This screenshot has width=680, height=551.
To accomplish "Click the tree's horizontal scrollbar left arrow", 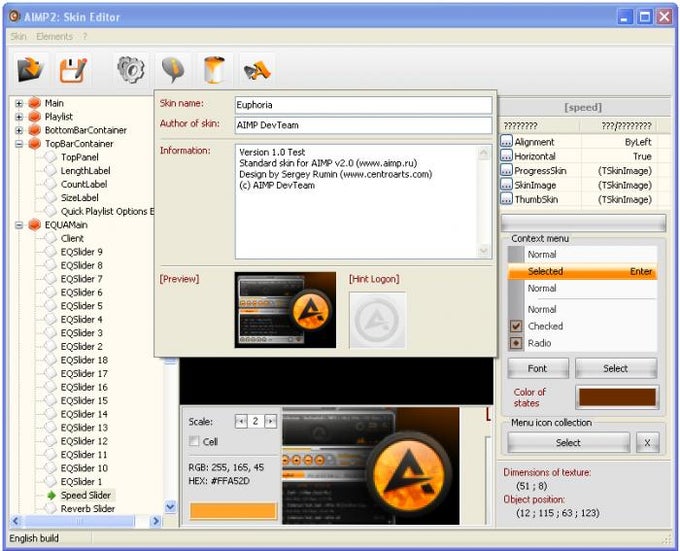I will pos(16,521).
